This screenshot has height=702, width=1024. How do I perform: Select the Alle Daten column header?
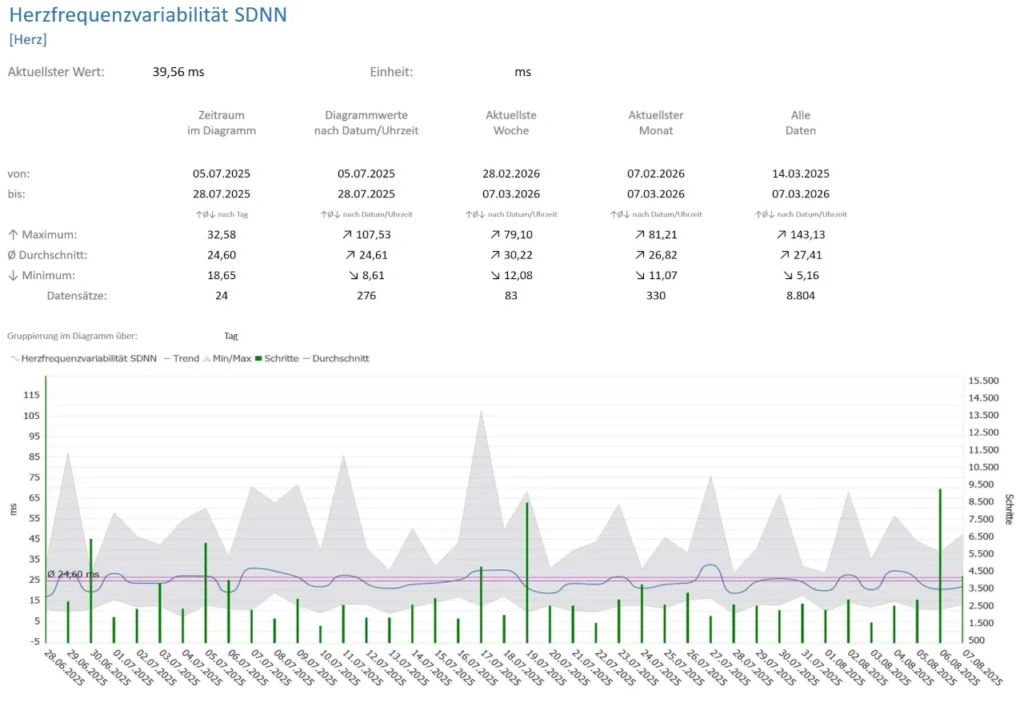pos(801,123)
